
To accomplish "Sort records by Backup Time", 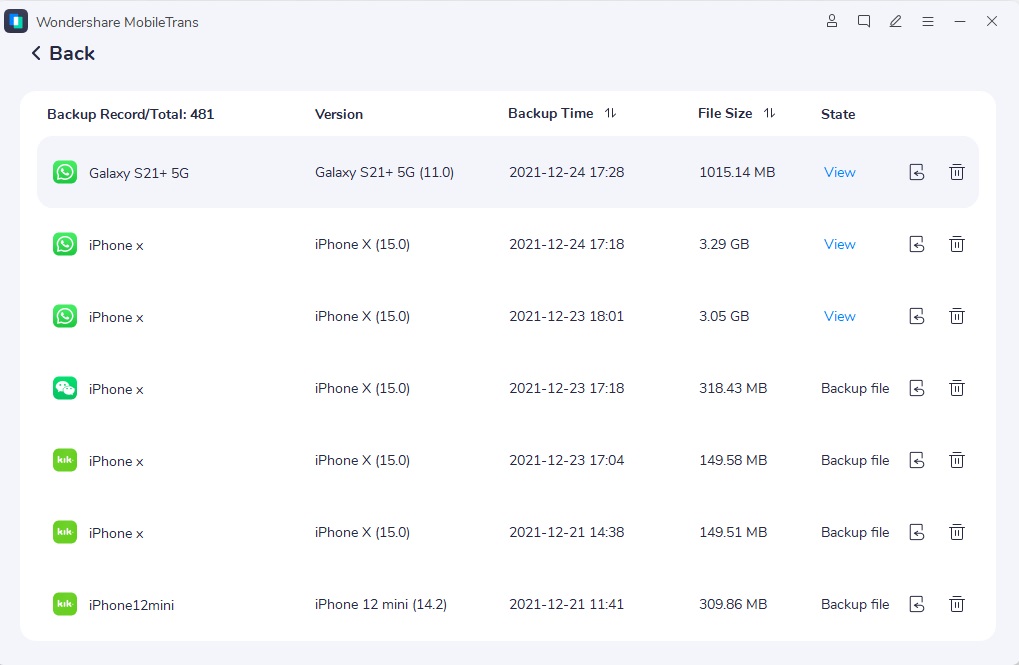I will click(610, 113).
